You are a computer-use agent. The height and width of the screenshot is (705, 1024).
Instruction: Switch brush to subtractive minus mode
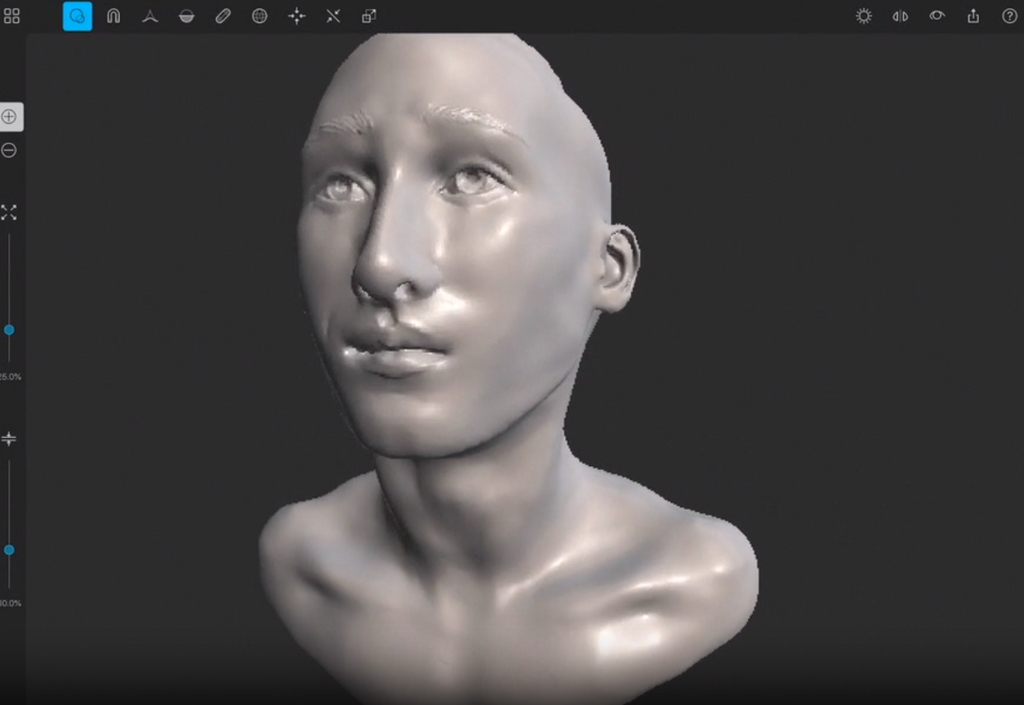coord(9,150)
